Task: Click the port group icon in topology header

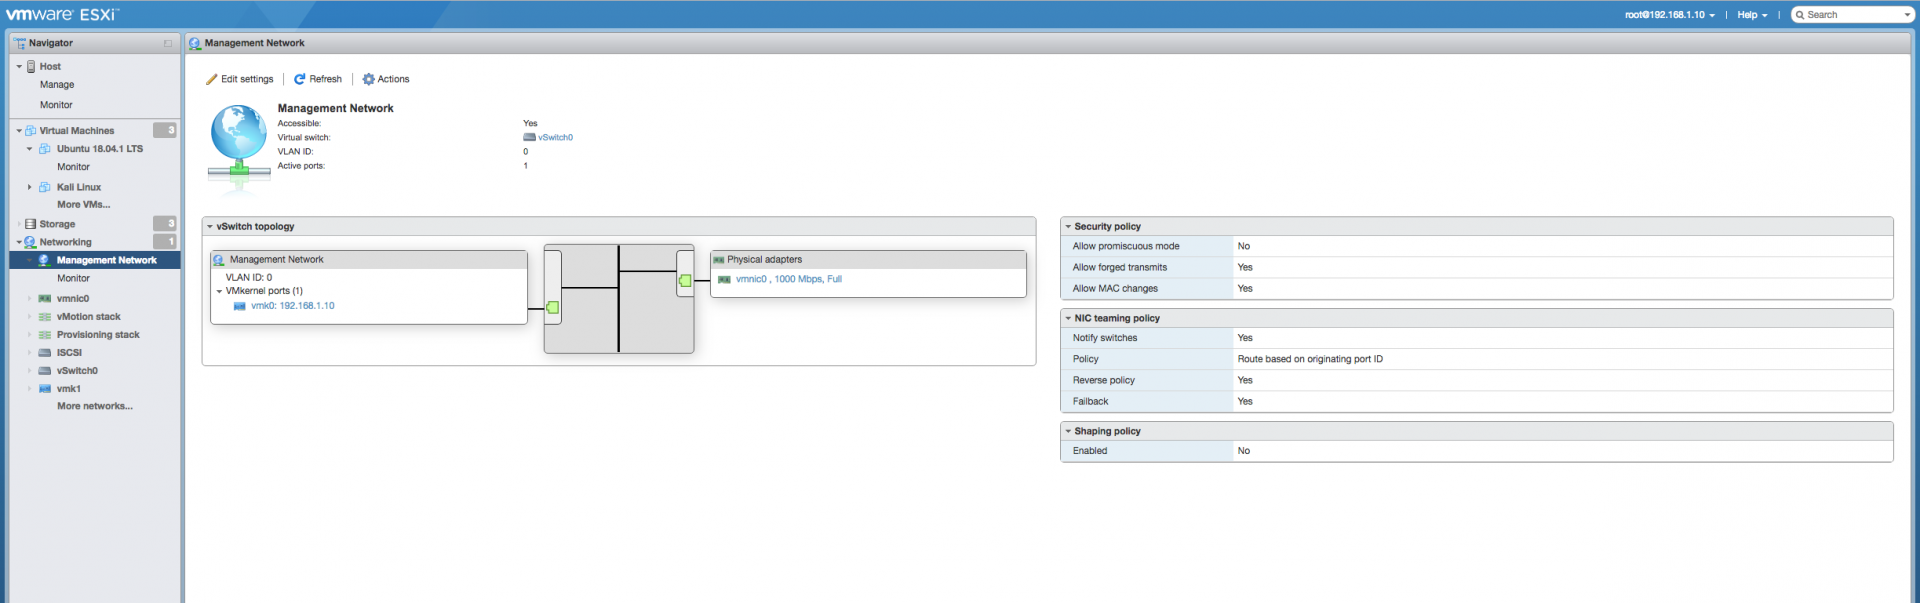Action: 219,260
